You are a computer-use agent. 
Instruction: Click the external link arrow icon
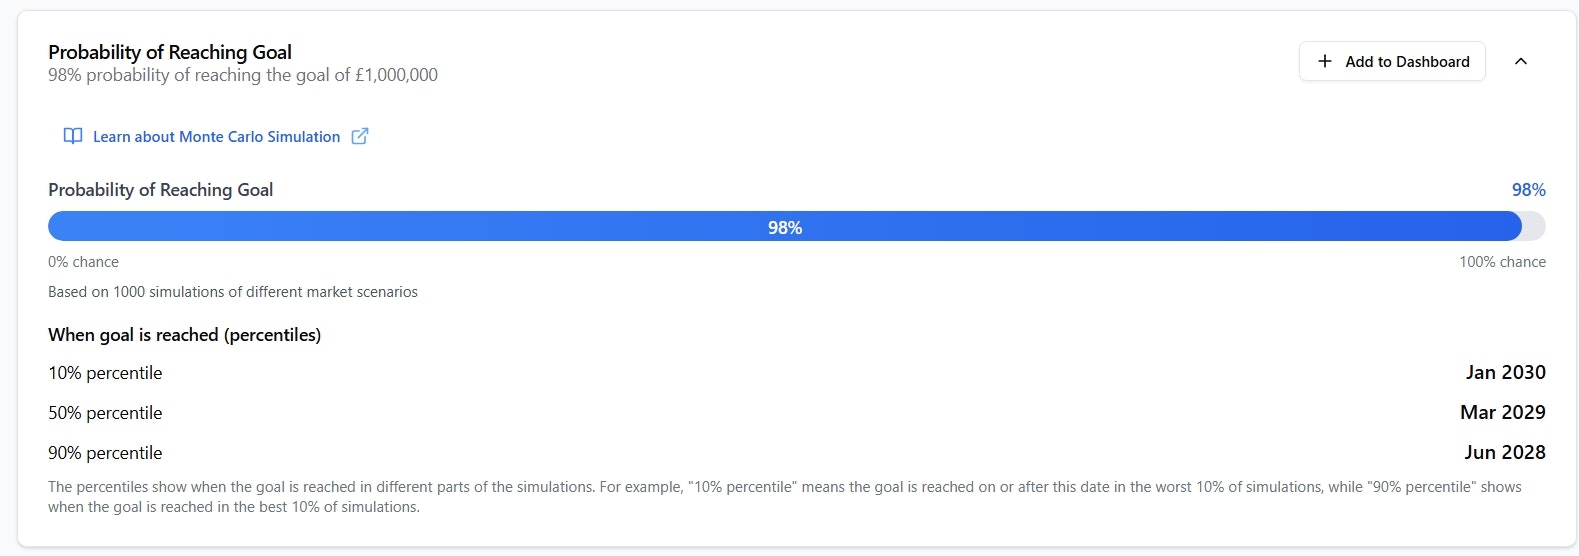[360, 136]
